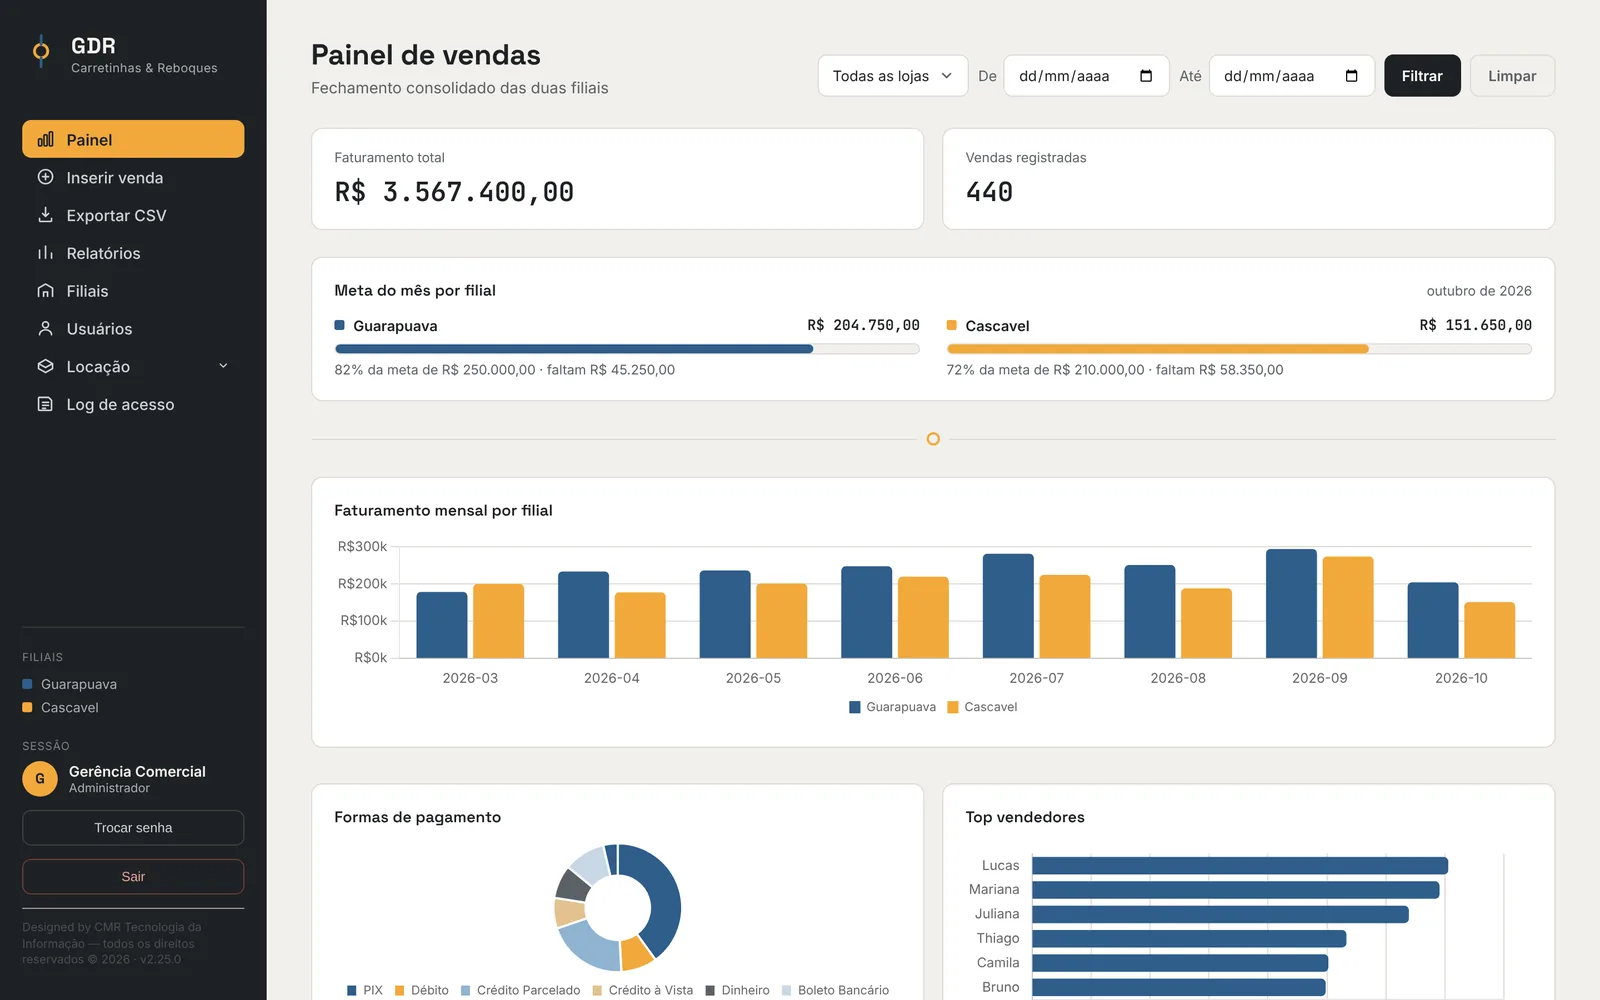Viewport: 1600px width, 1000px height.
Task: Toggle Boleto Bancário legend entry
Action: (835, 990)
